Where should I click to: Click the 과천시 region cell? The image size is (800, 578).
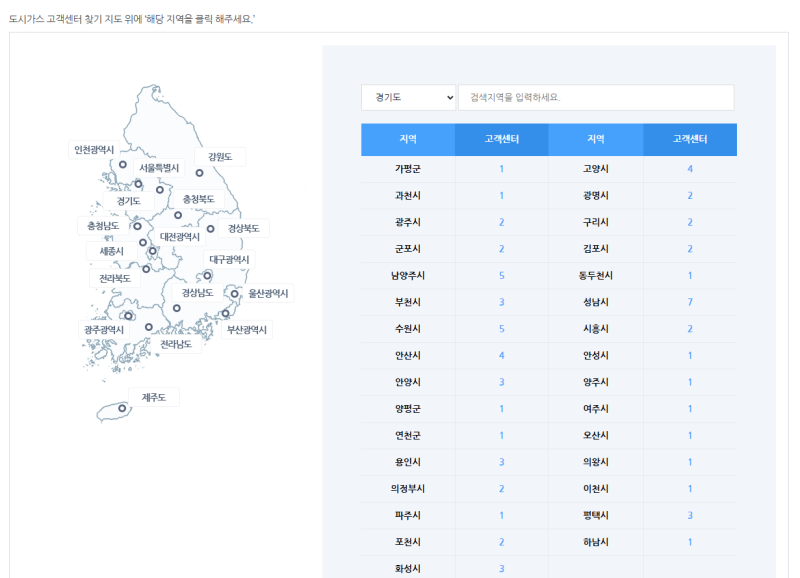(408, 195)
